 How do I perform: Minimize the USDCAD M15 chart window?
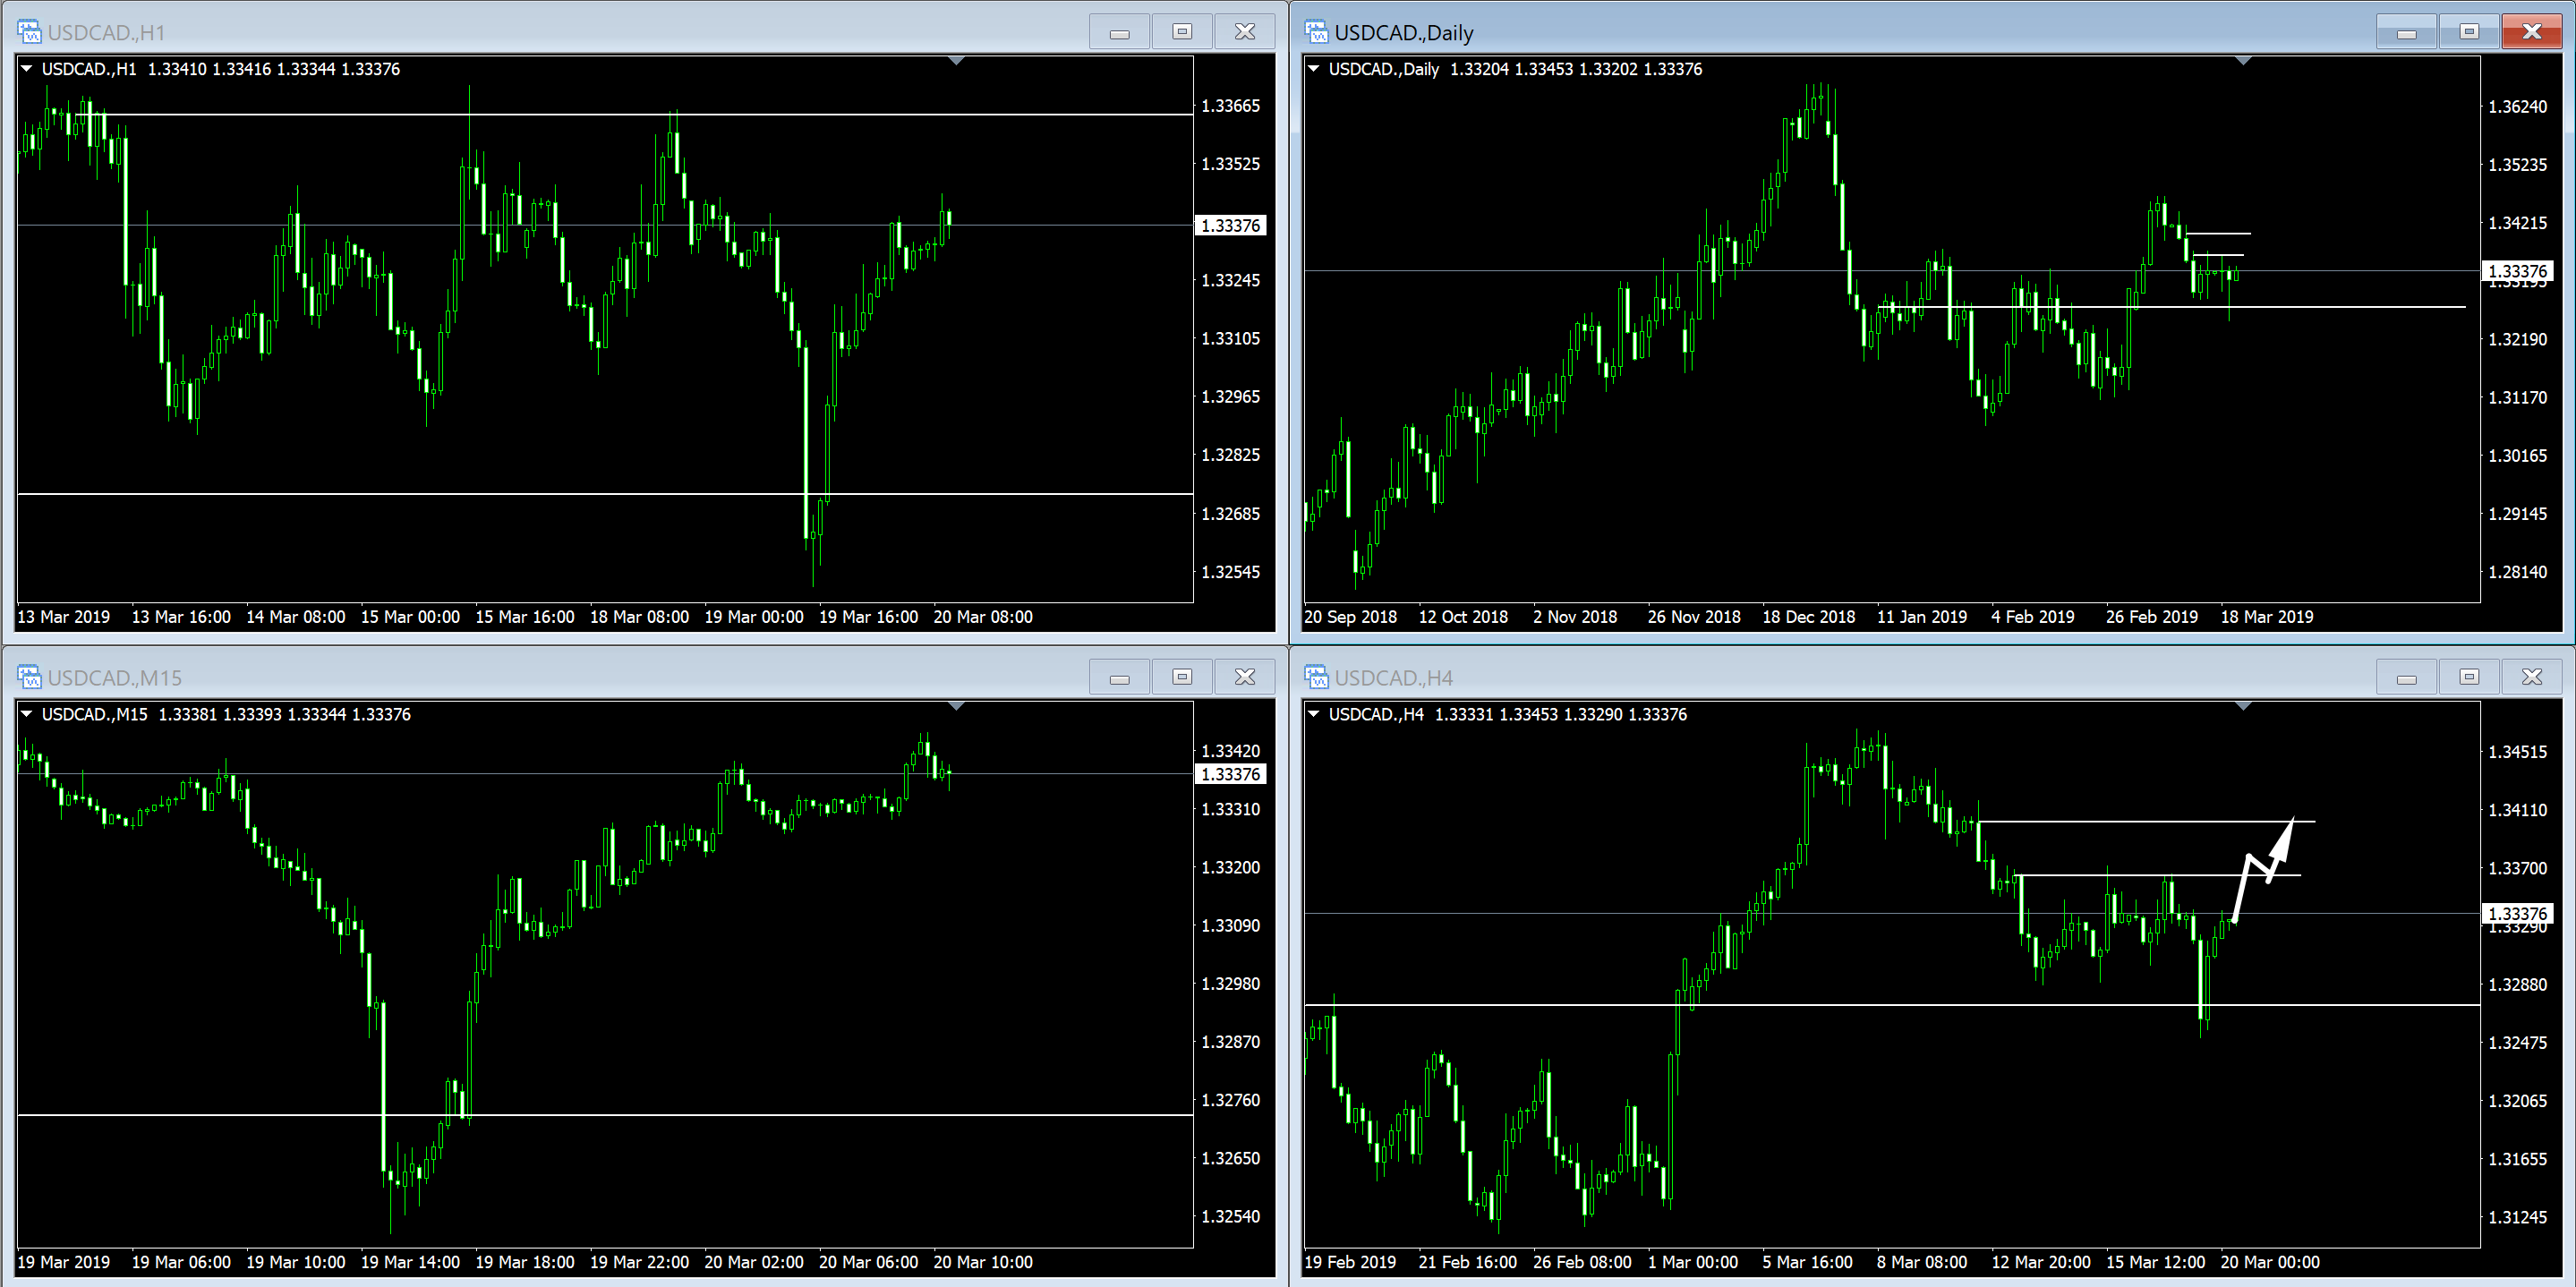[x=1119, y=678]
